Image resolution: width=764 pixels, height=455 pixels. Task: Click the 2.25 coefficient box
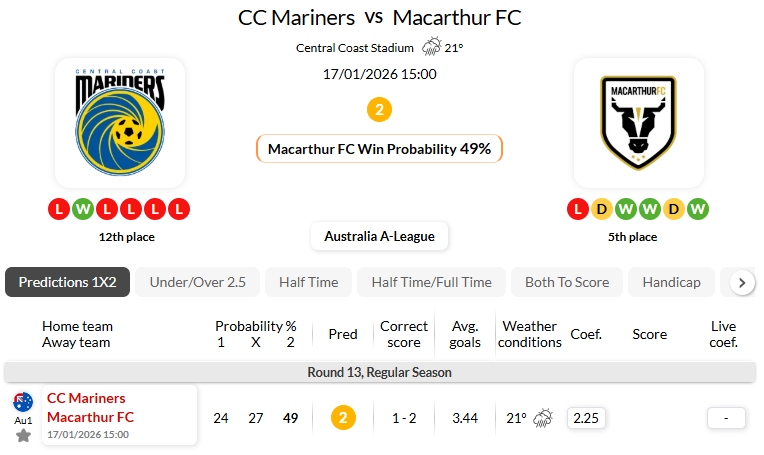586,418
